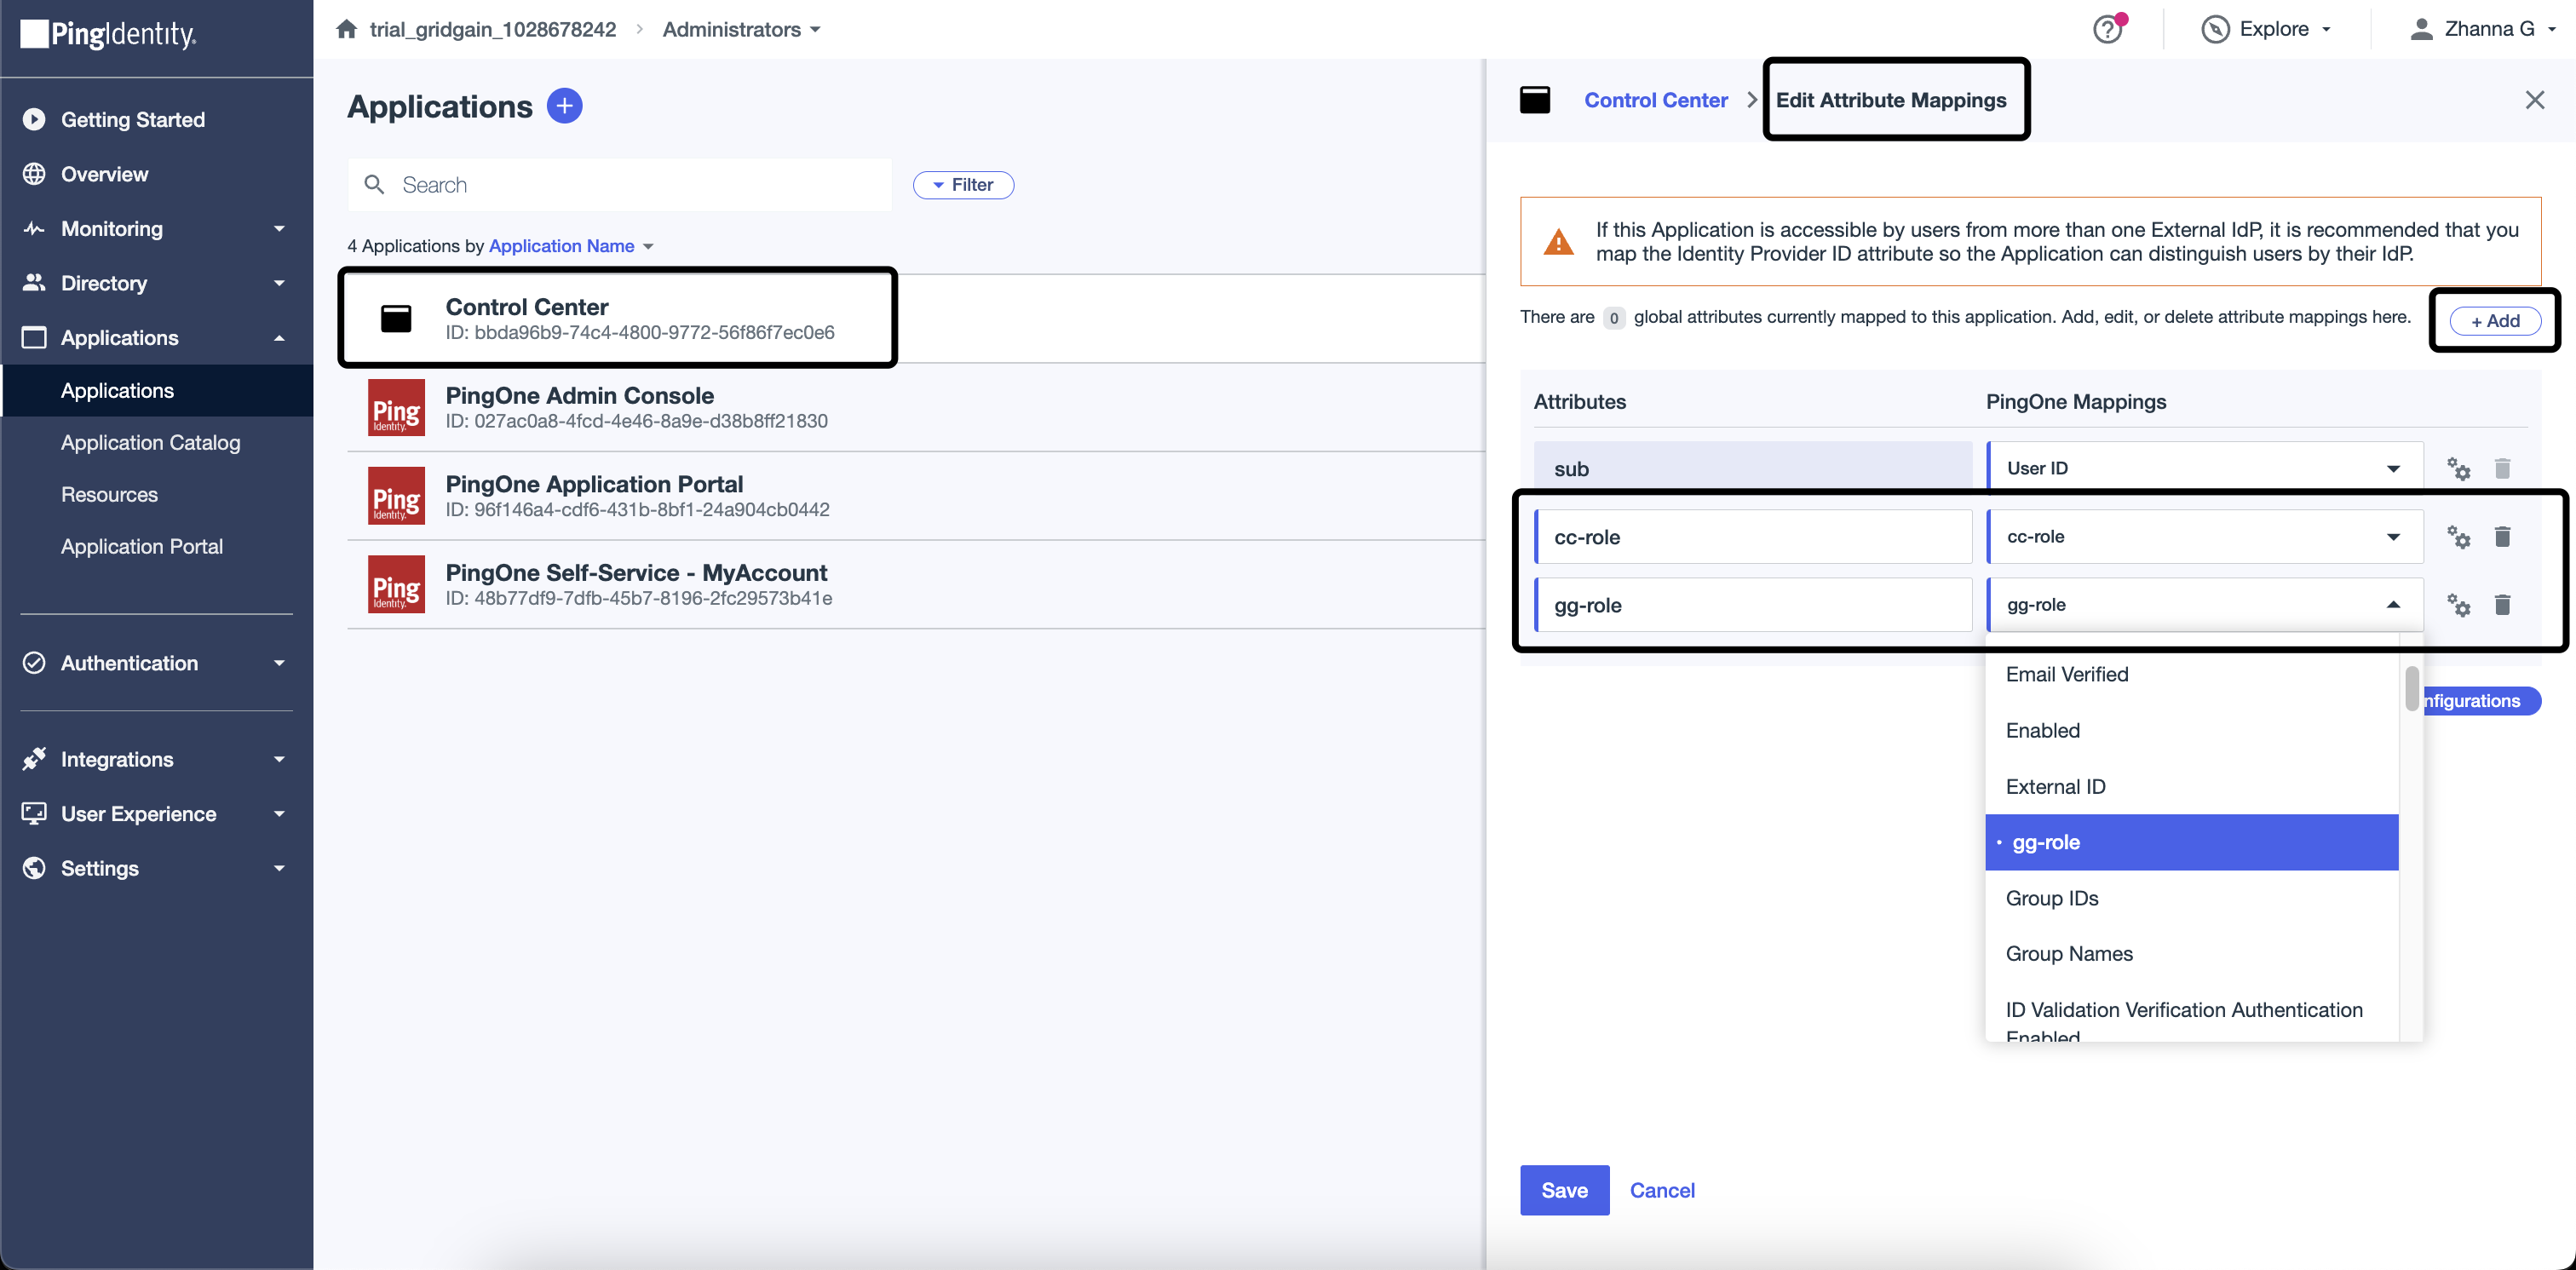
Task: Choose Group Names from dropdown list
Action: 2191,954
